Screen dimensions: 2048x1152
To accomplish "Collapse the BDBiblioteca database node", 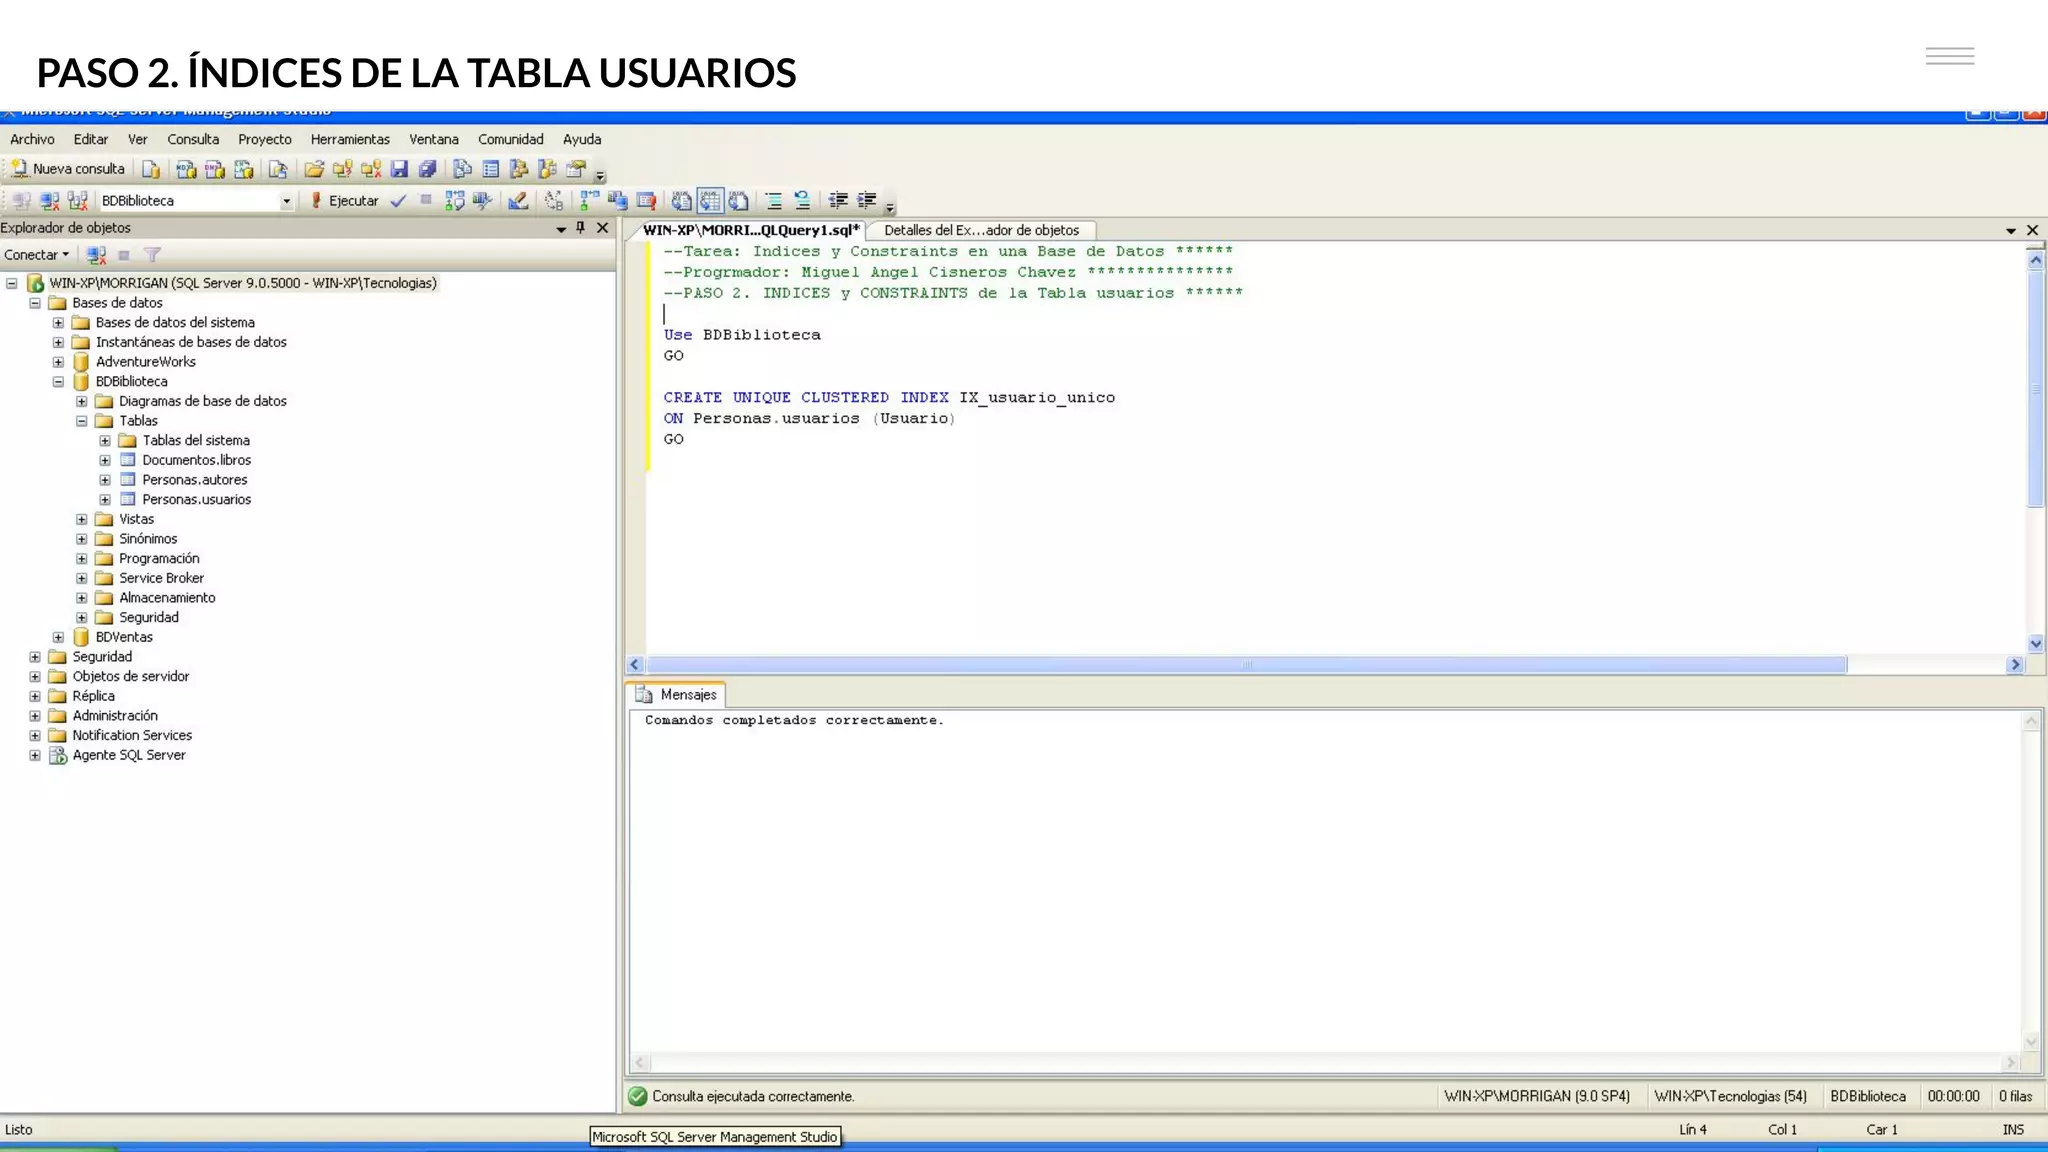I will pyautogui.click(x=58, y=382).
